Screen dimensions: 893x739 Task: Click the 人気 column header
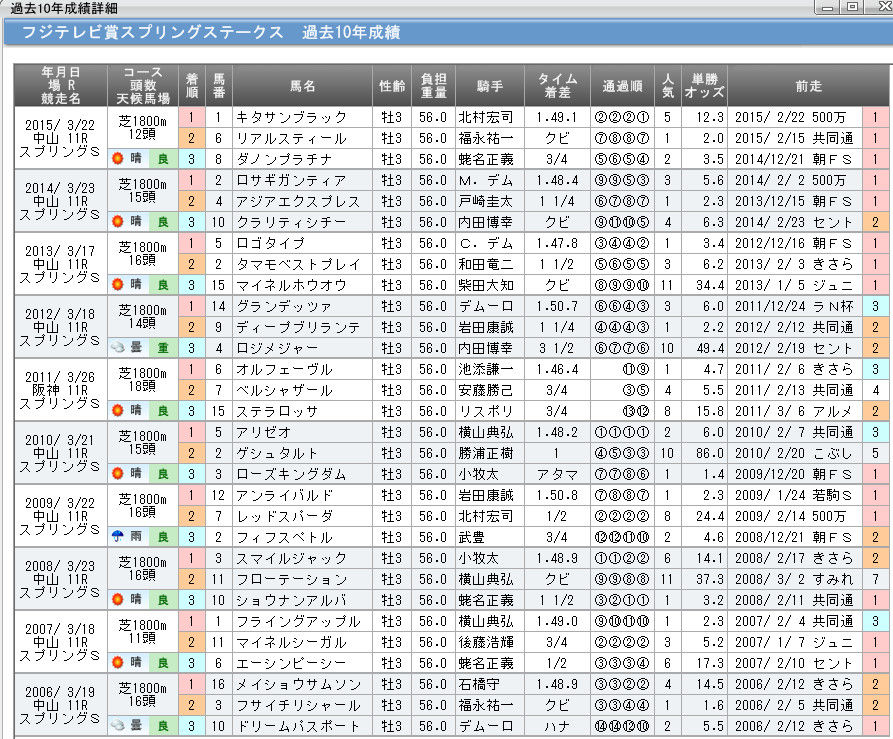pos(668,86)
